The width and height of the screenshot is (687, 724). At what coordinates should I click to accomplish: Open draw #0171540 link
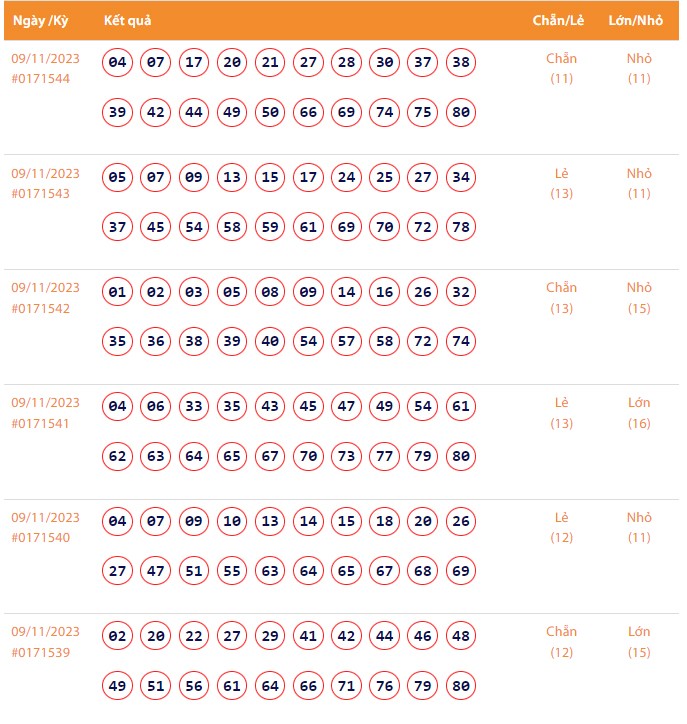click(41, 538)
